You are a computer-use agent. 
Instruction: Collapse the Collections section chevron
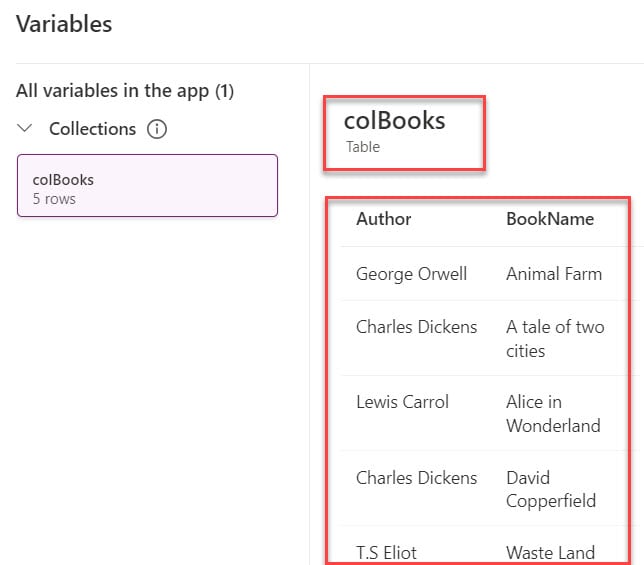[25, 129]
